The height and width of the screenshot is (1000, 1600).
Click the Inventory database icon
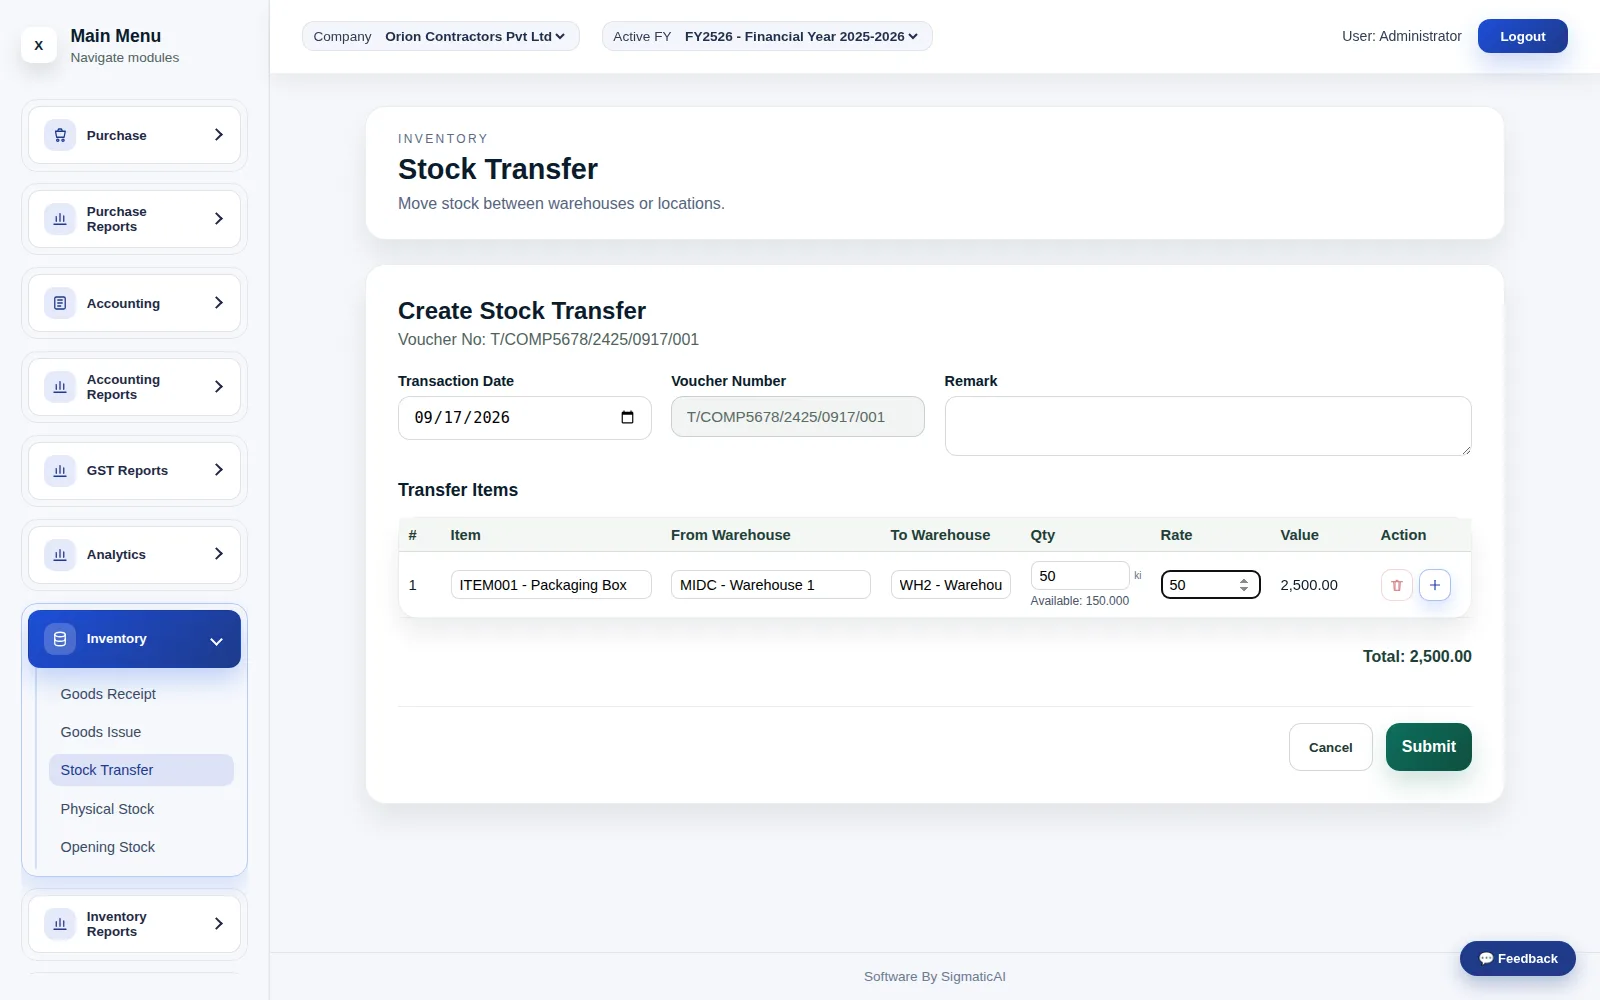[x=60, y=638]
